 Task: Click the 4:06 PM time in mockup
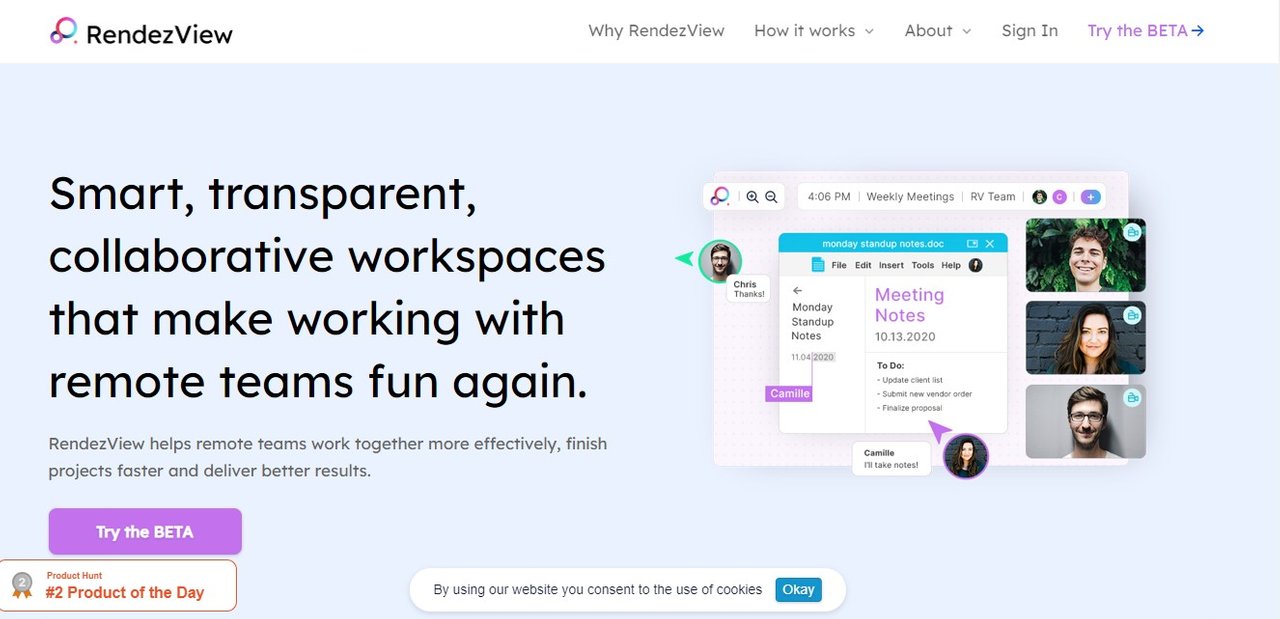point(829,197)
